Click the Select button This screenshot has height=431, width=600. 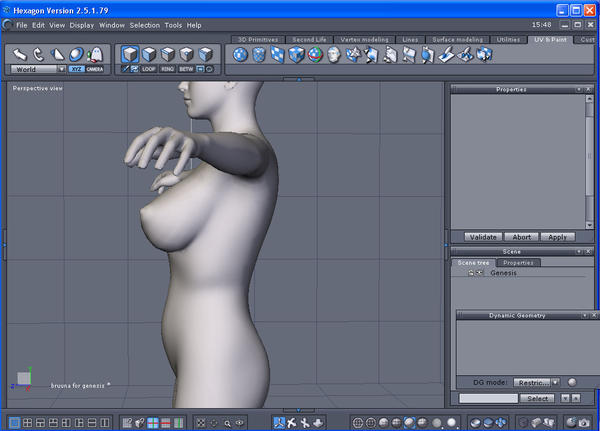click(538, 398)
